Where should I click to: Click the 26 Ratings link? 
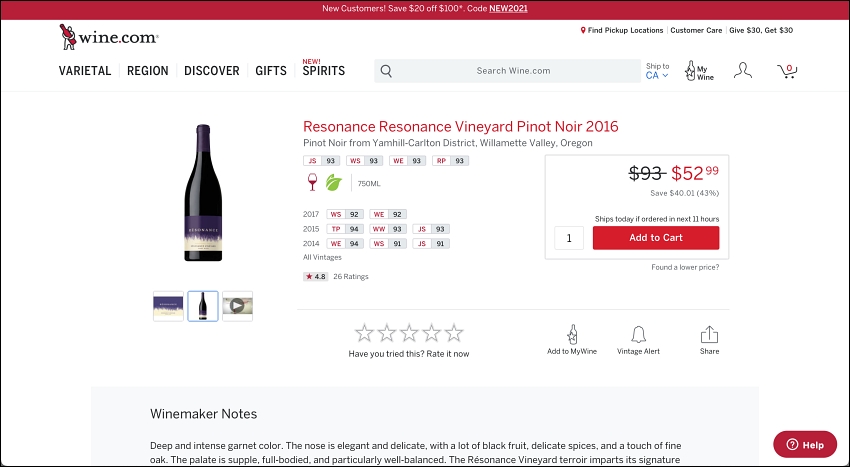pos(351,277)
